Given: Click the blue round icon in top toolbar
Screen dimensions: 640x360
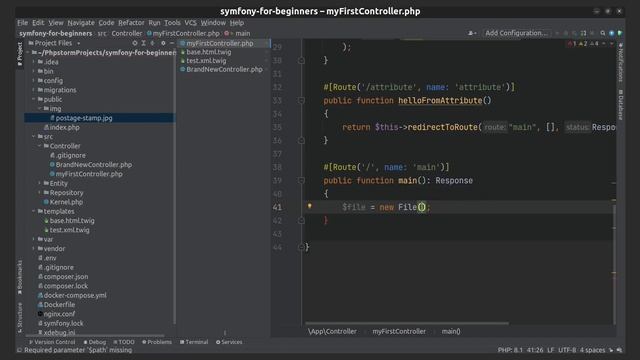Looking at the screenshot, I should pos(611,33).
